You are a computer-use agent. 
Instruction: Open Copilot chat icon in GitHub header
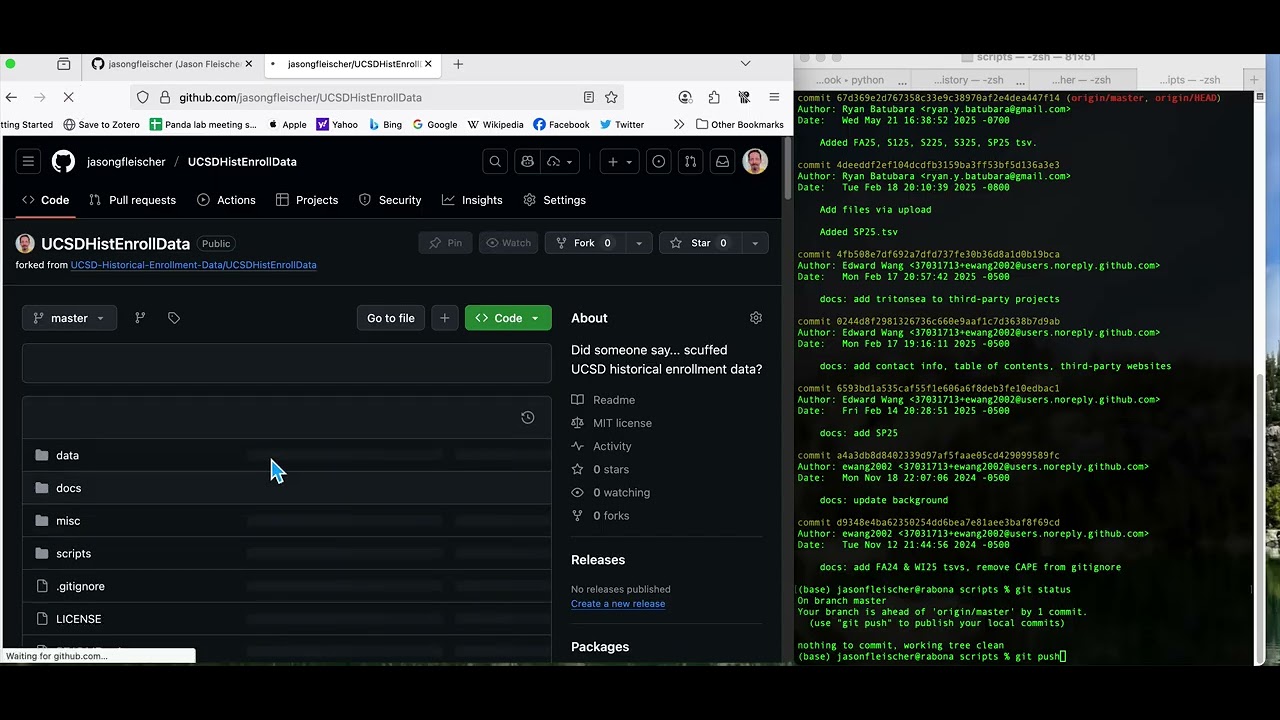point(527,161)
